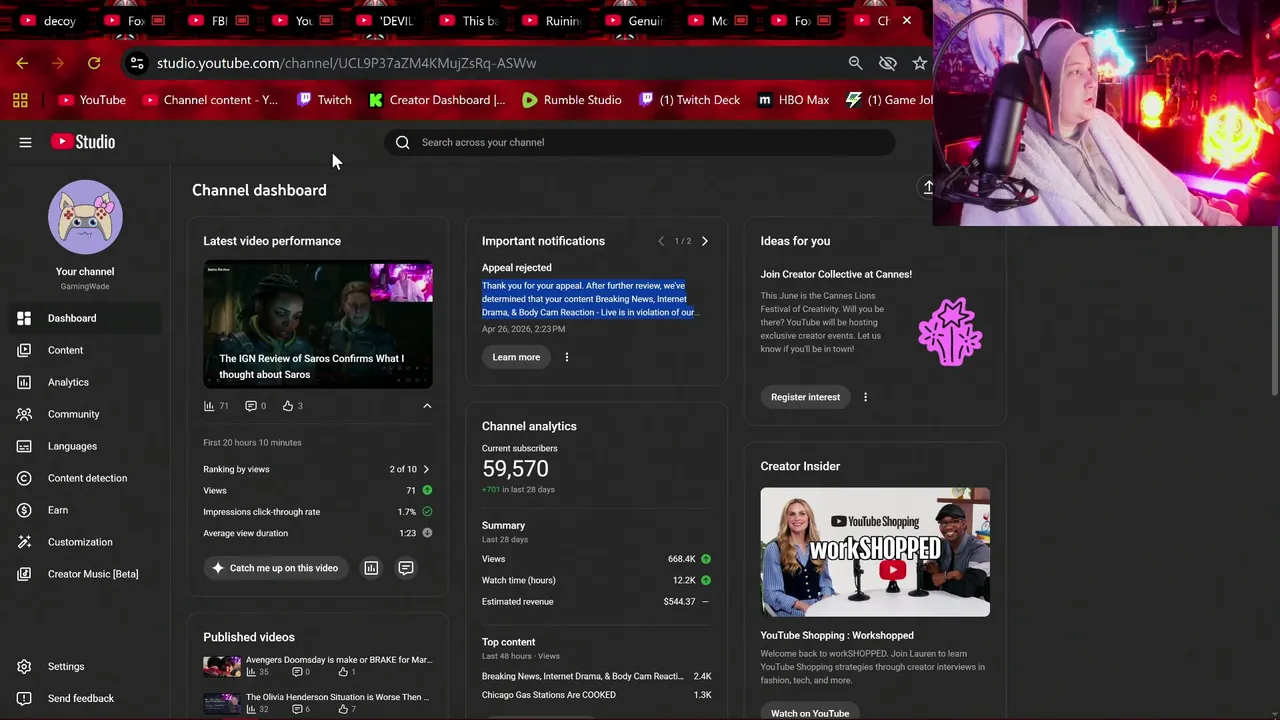1280x720 pixels.
Task: Bookmark this page with the star icon
Action: click(x=919, y=63)
